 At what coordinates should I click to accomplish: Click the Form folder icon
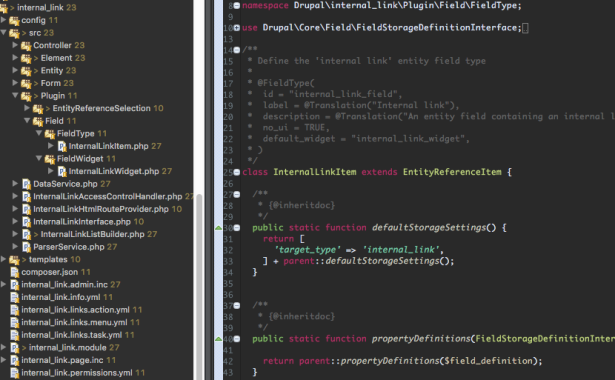(26, 83)
